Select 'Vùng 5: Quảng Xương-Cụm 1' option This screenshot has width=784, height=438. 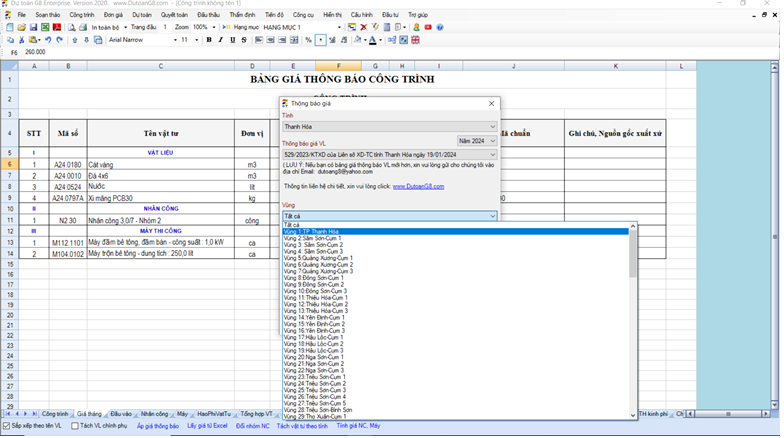pyautogui.click(x=456, y=259)
